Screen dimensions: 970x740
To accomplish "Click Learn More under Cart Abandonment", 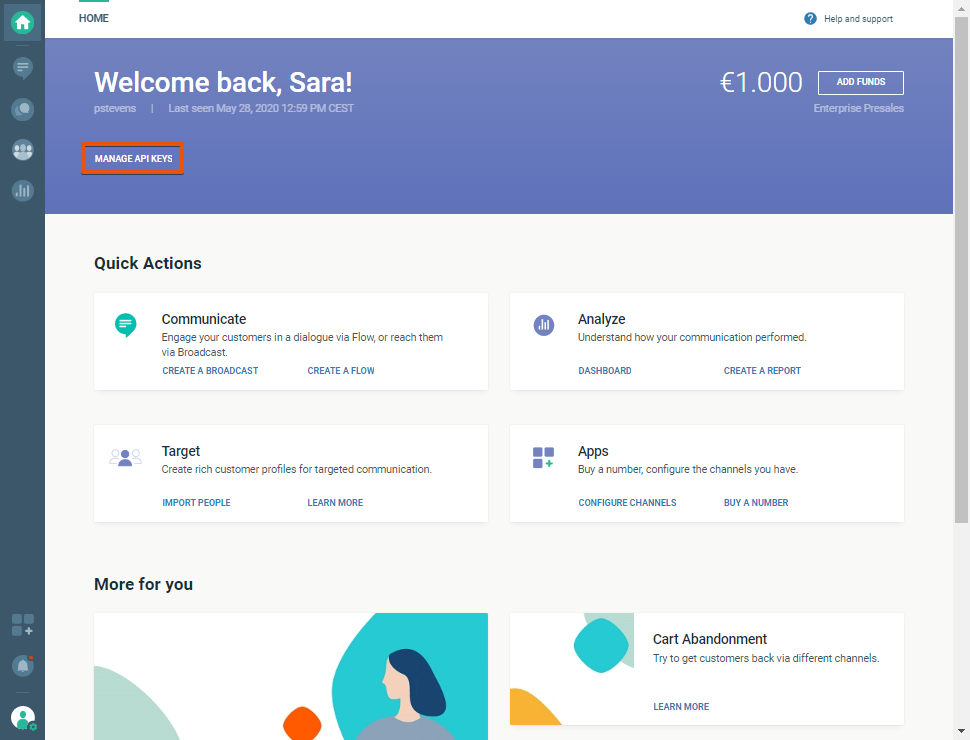I will pyautogui.click(x=681, y=707).
